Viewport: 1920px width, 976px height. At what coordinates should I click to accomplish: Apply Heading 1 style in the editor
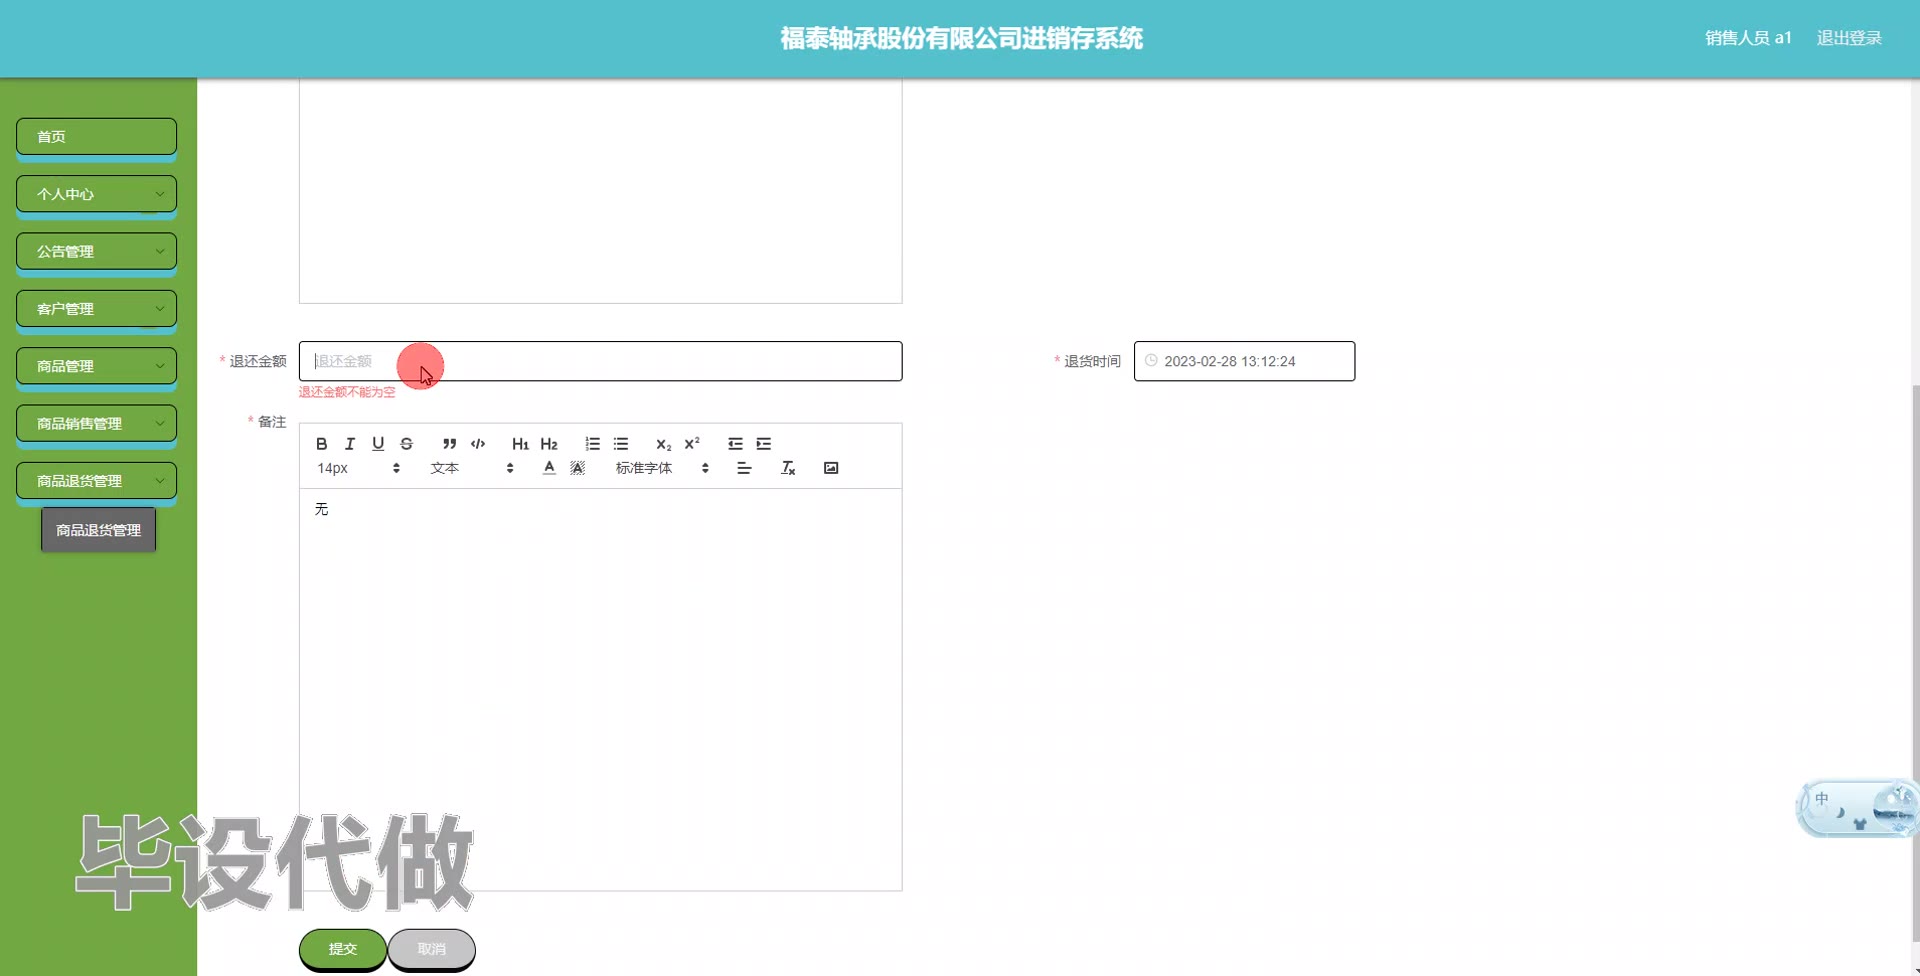click(520, 444)
